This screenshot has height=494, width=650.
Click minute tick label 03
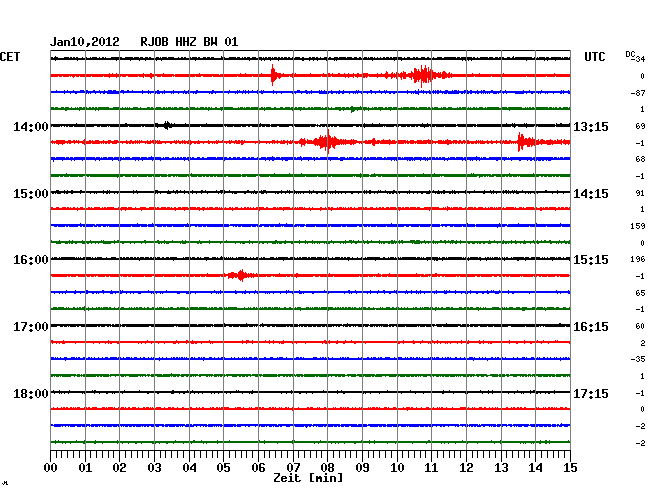pyautogui.click(x=154, y=468)
